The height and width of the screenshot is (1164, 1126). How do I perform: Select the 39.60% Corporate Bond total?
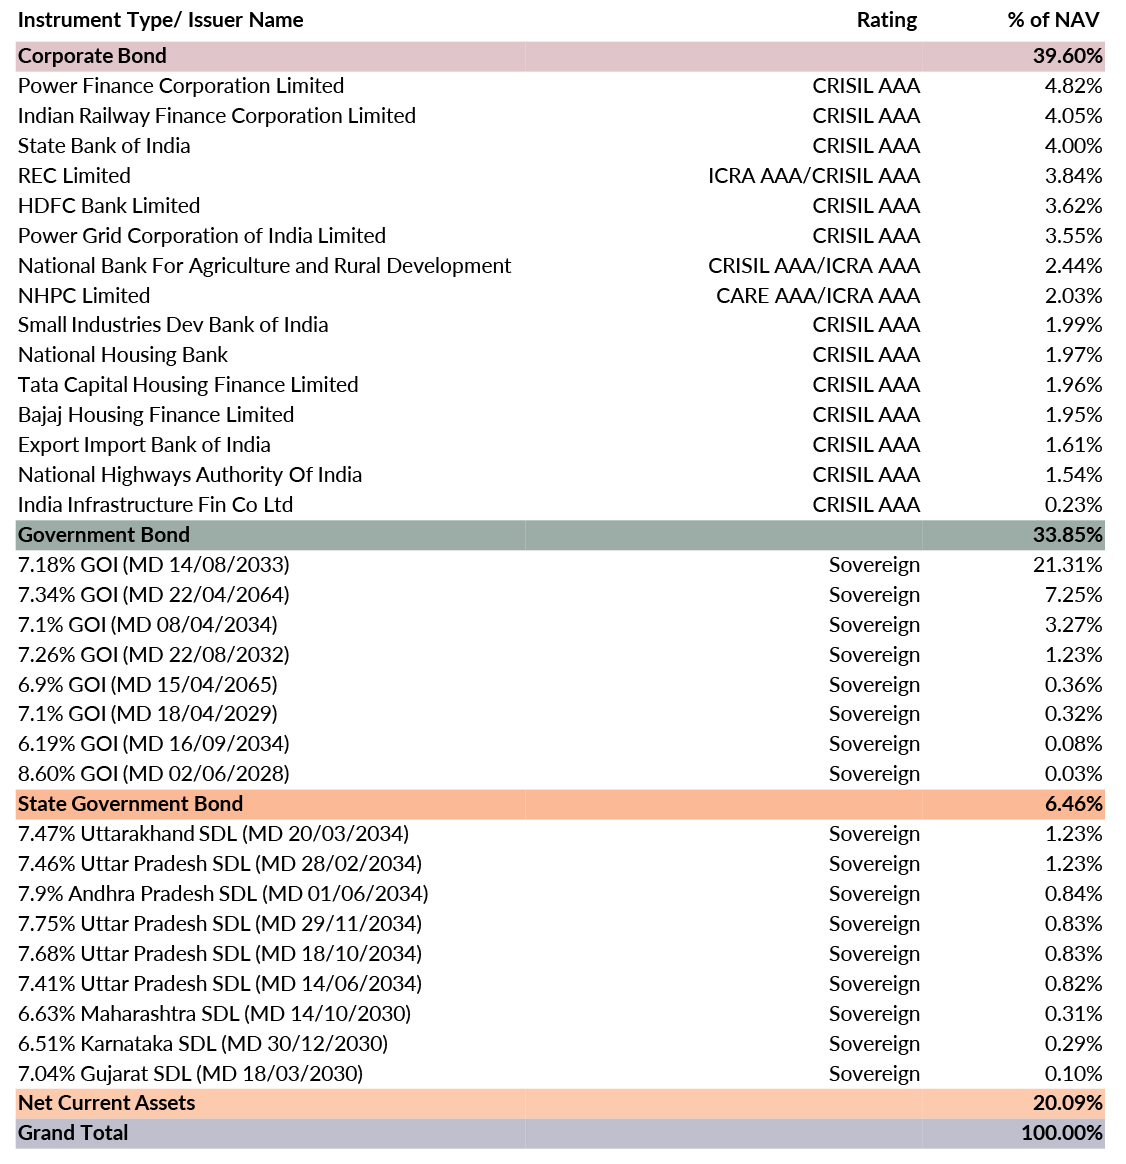pos(1067,56)
